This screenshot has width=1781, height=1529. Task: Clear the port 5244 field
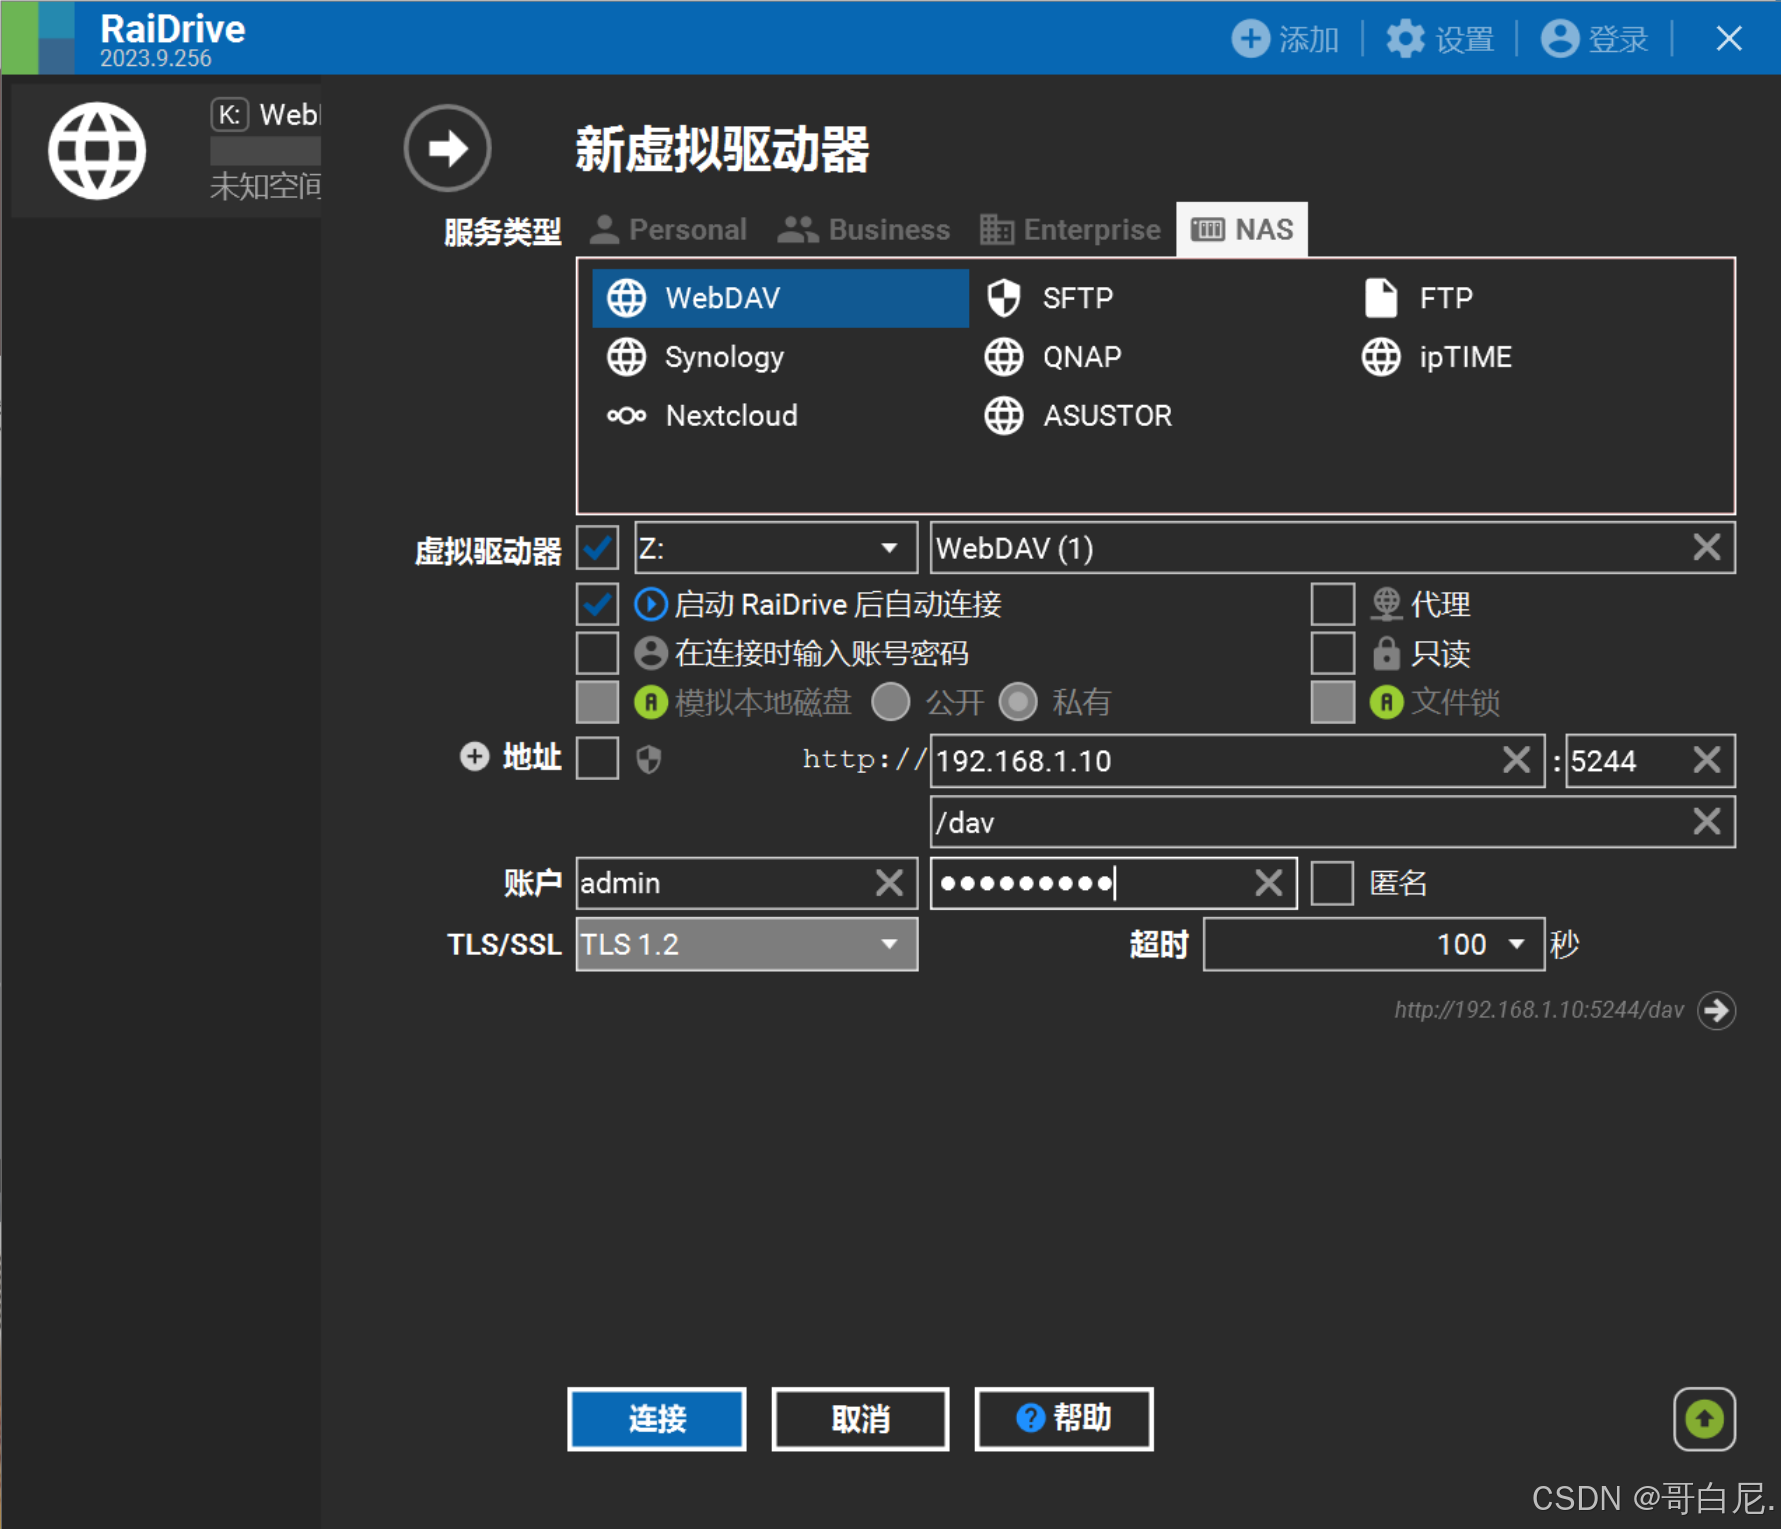(x=1706, y=760)
